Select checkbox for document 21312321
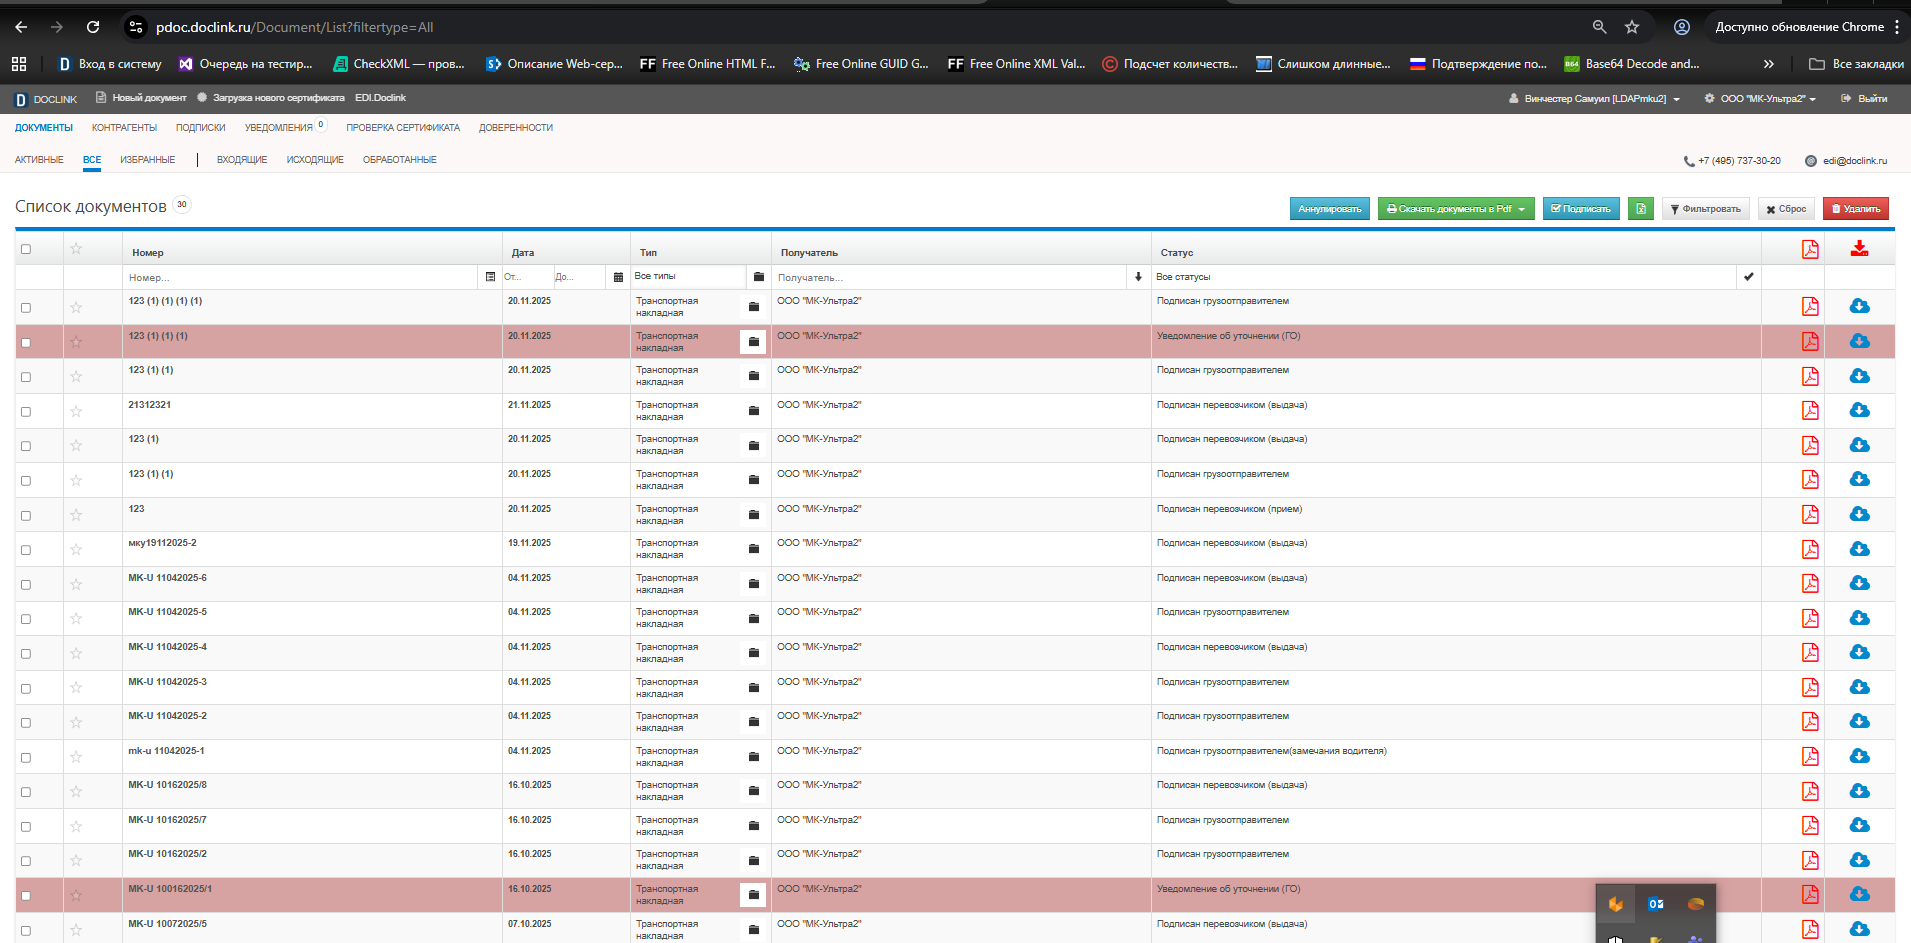 tap(26, 412)
